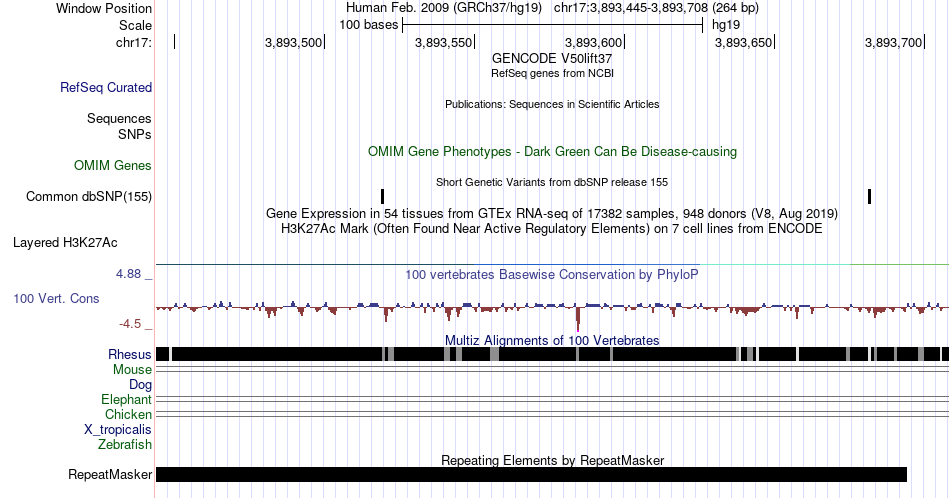Click the RefSeq genes from NCBI title
This screenshot has height=498, width=950.
(552, 73)
